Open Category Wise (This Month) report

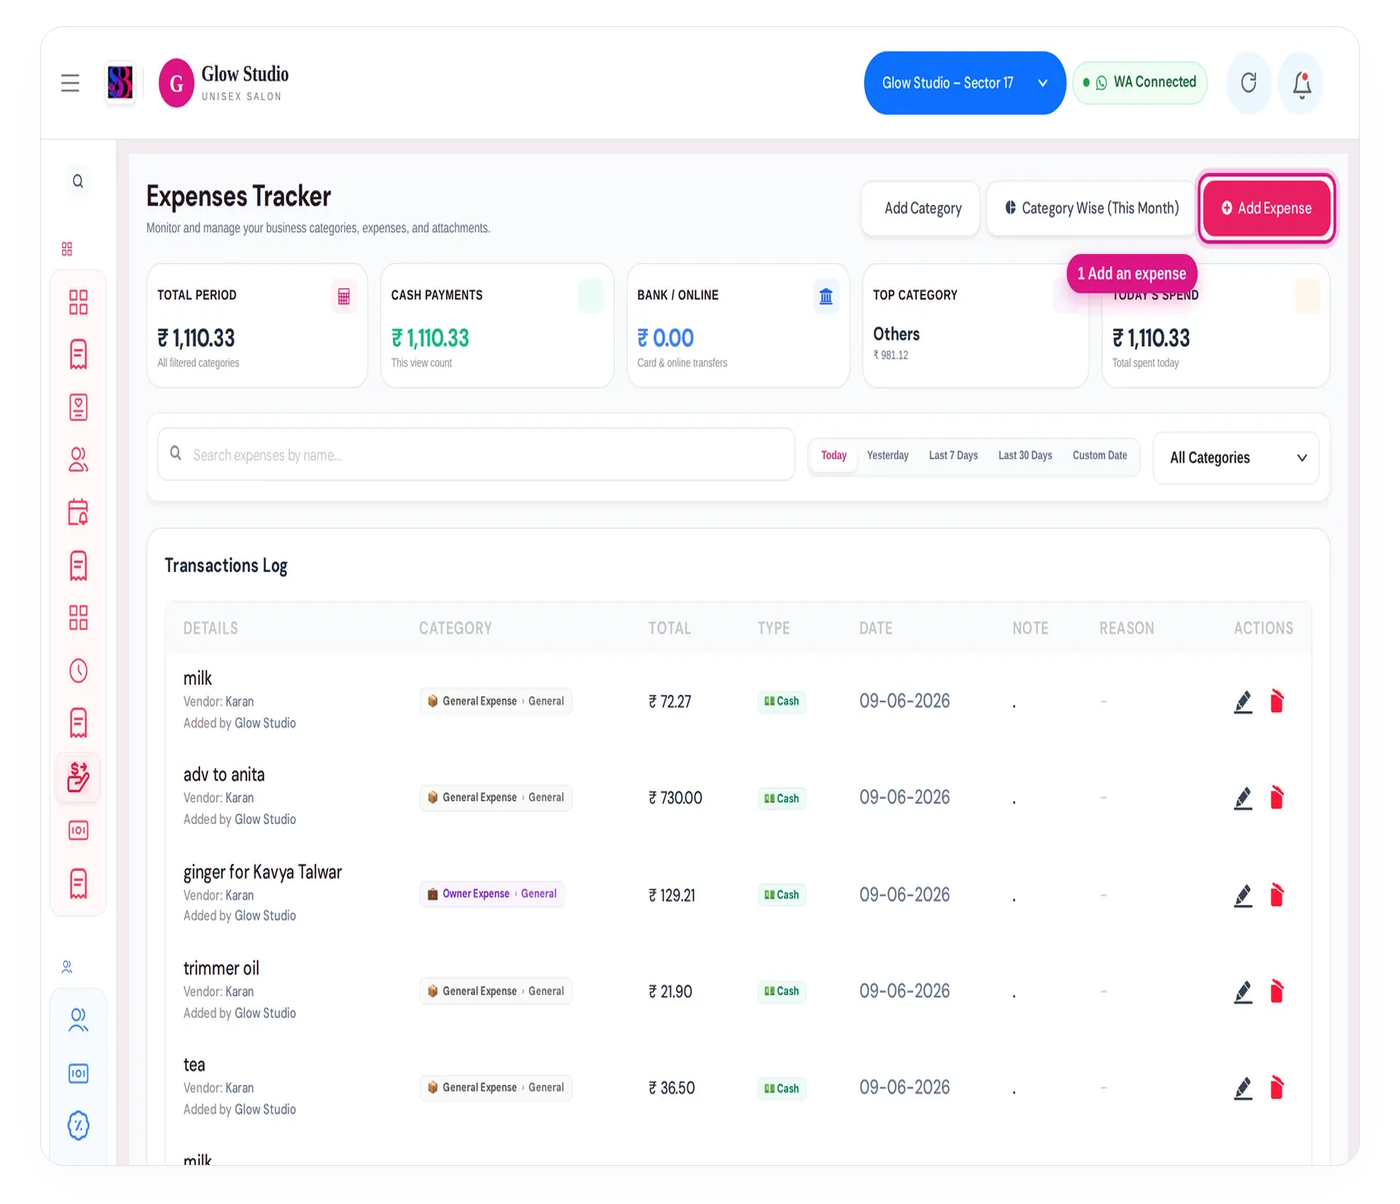1091,208
